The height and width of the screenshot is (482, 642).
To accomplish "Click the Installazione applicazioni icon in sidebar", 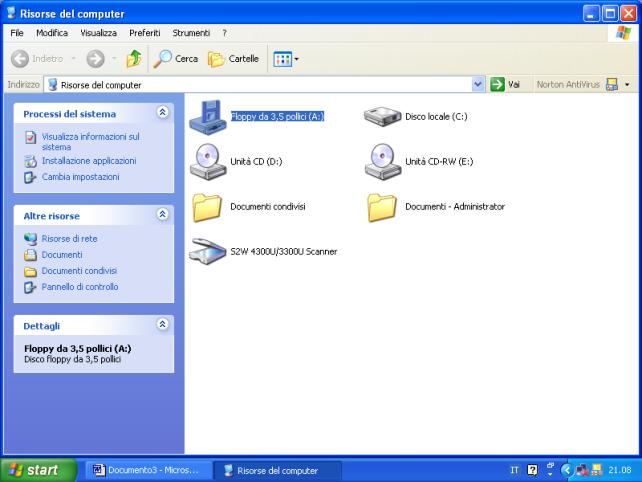I will (x=30, y=161).
